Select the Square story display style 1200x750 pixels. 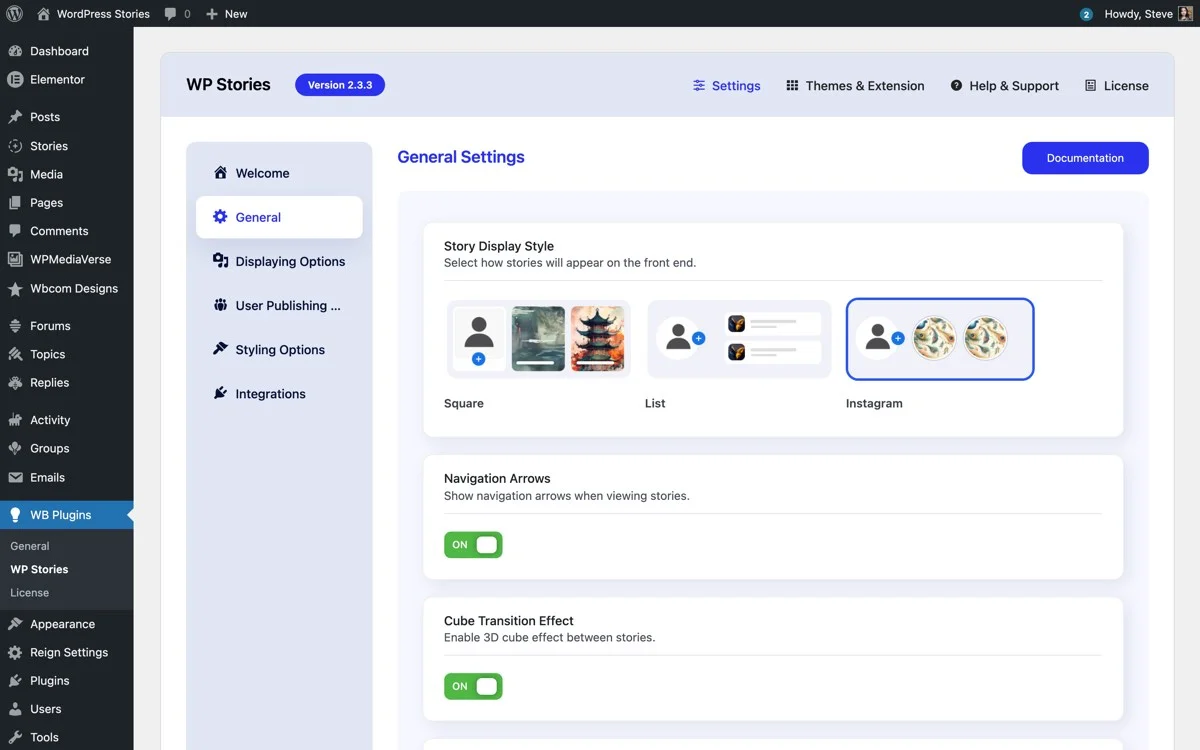538,339
